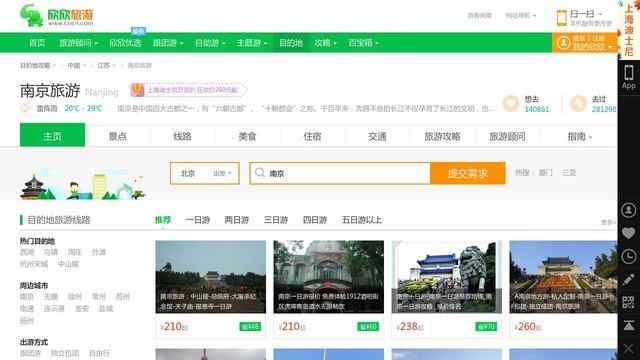
Task: Click the orange login avatar icon
Action: [x=564, y=43]
